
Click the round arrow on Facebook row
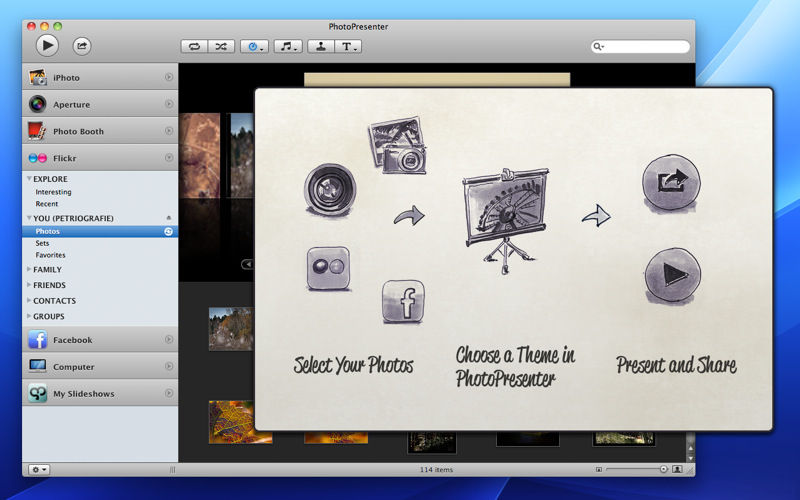169,339
